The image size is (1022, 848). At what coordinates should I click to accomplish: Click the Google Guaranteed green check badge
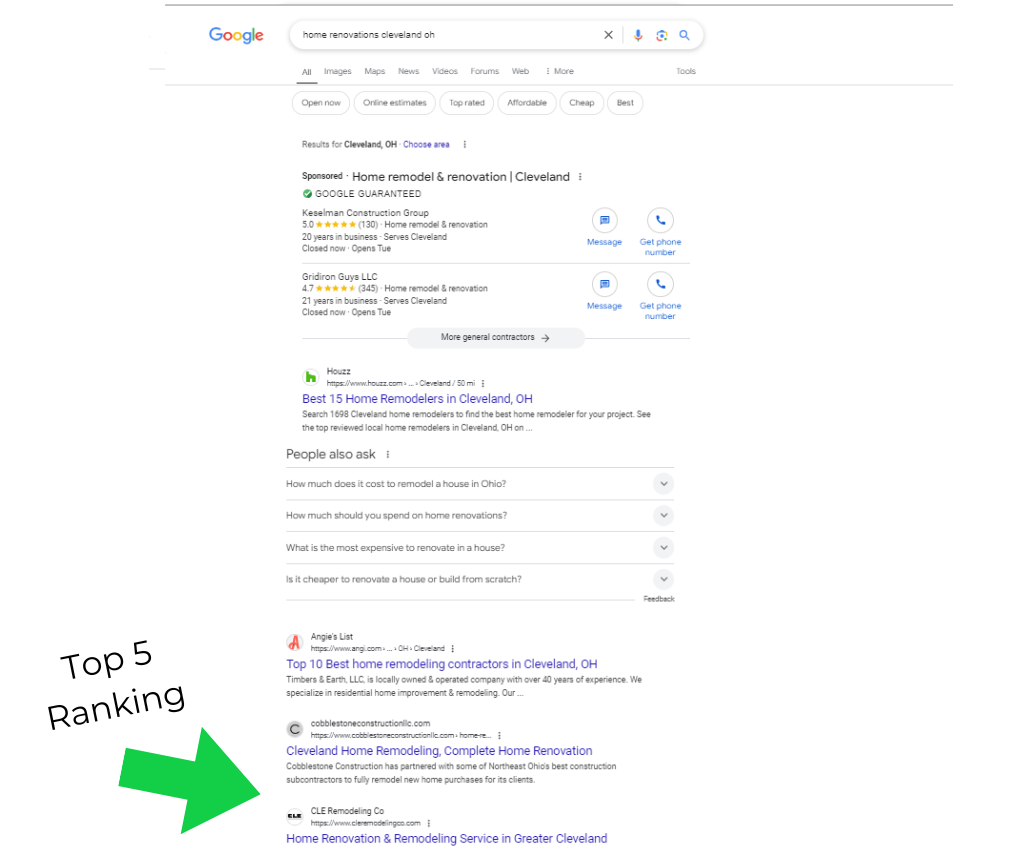coord(307,194)
